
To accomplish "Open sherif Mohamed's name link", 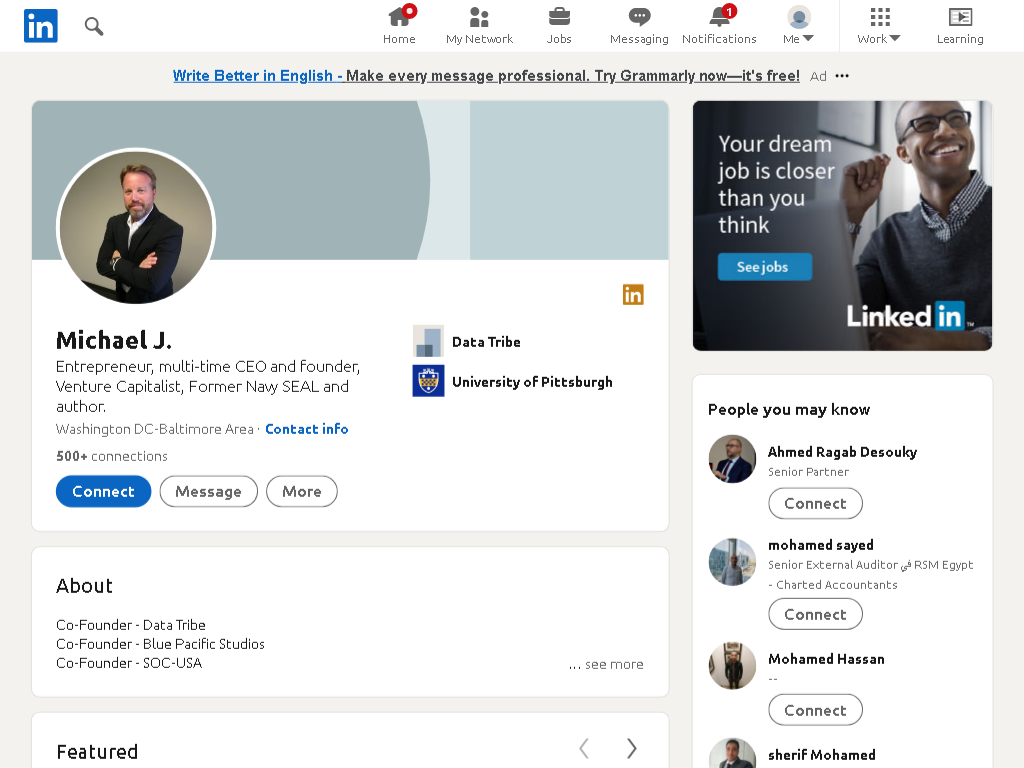I will [x=822, y=755].
